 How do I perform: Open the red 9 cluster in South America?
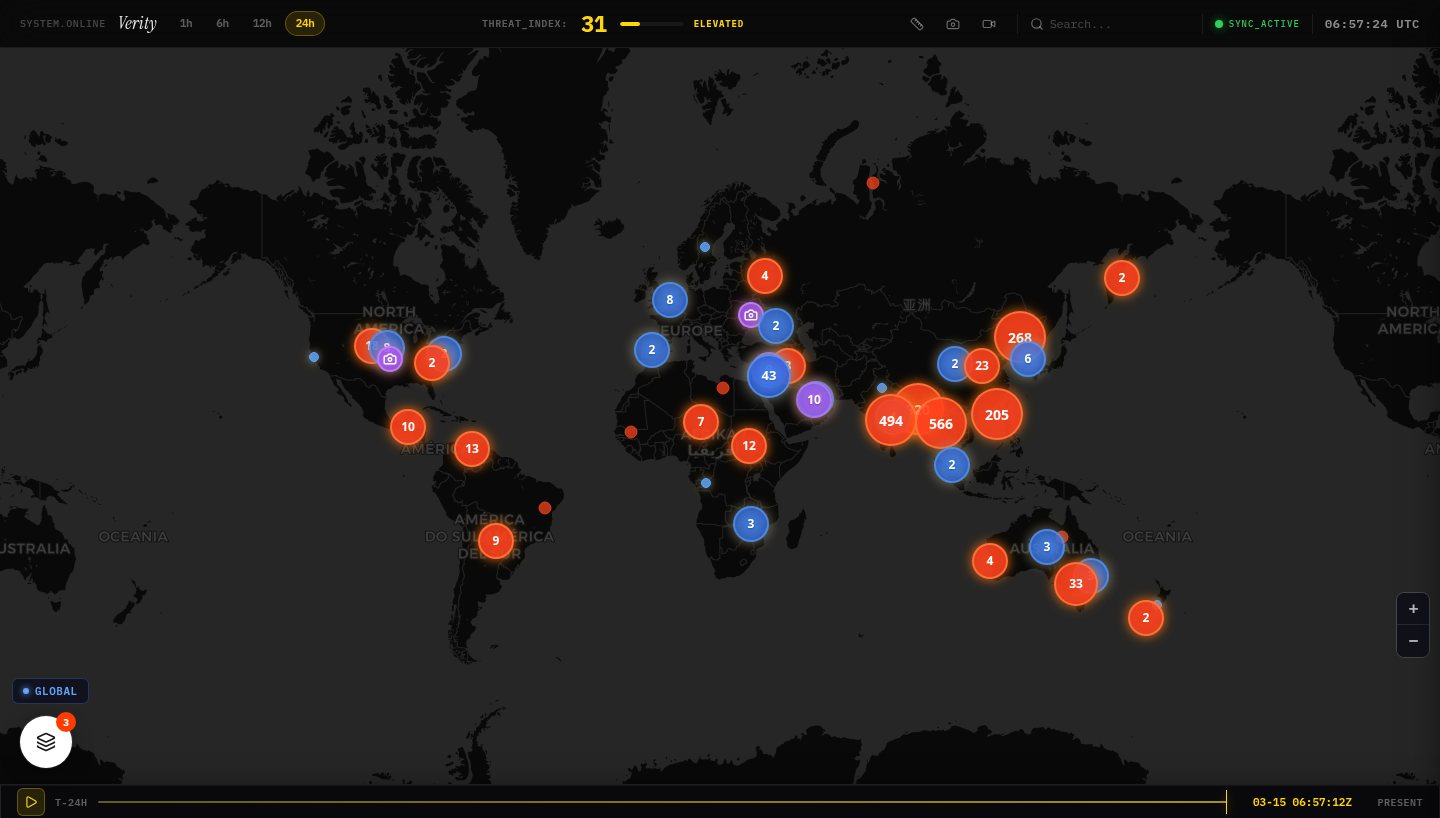coord(496,541)
